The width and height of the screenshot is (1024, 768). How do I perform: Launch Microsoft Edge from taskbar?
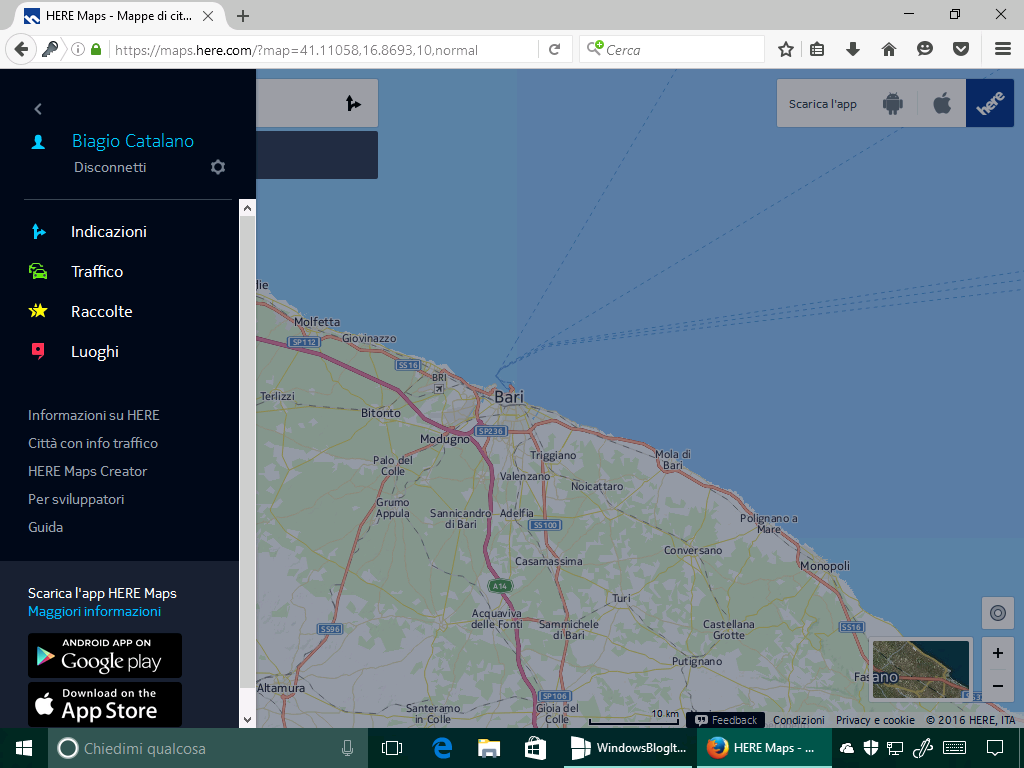(442, 748)
